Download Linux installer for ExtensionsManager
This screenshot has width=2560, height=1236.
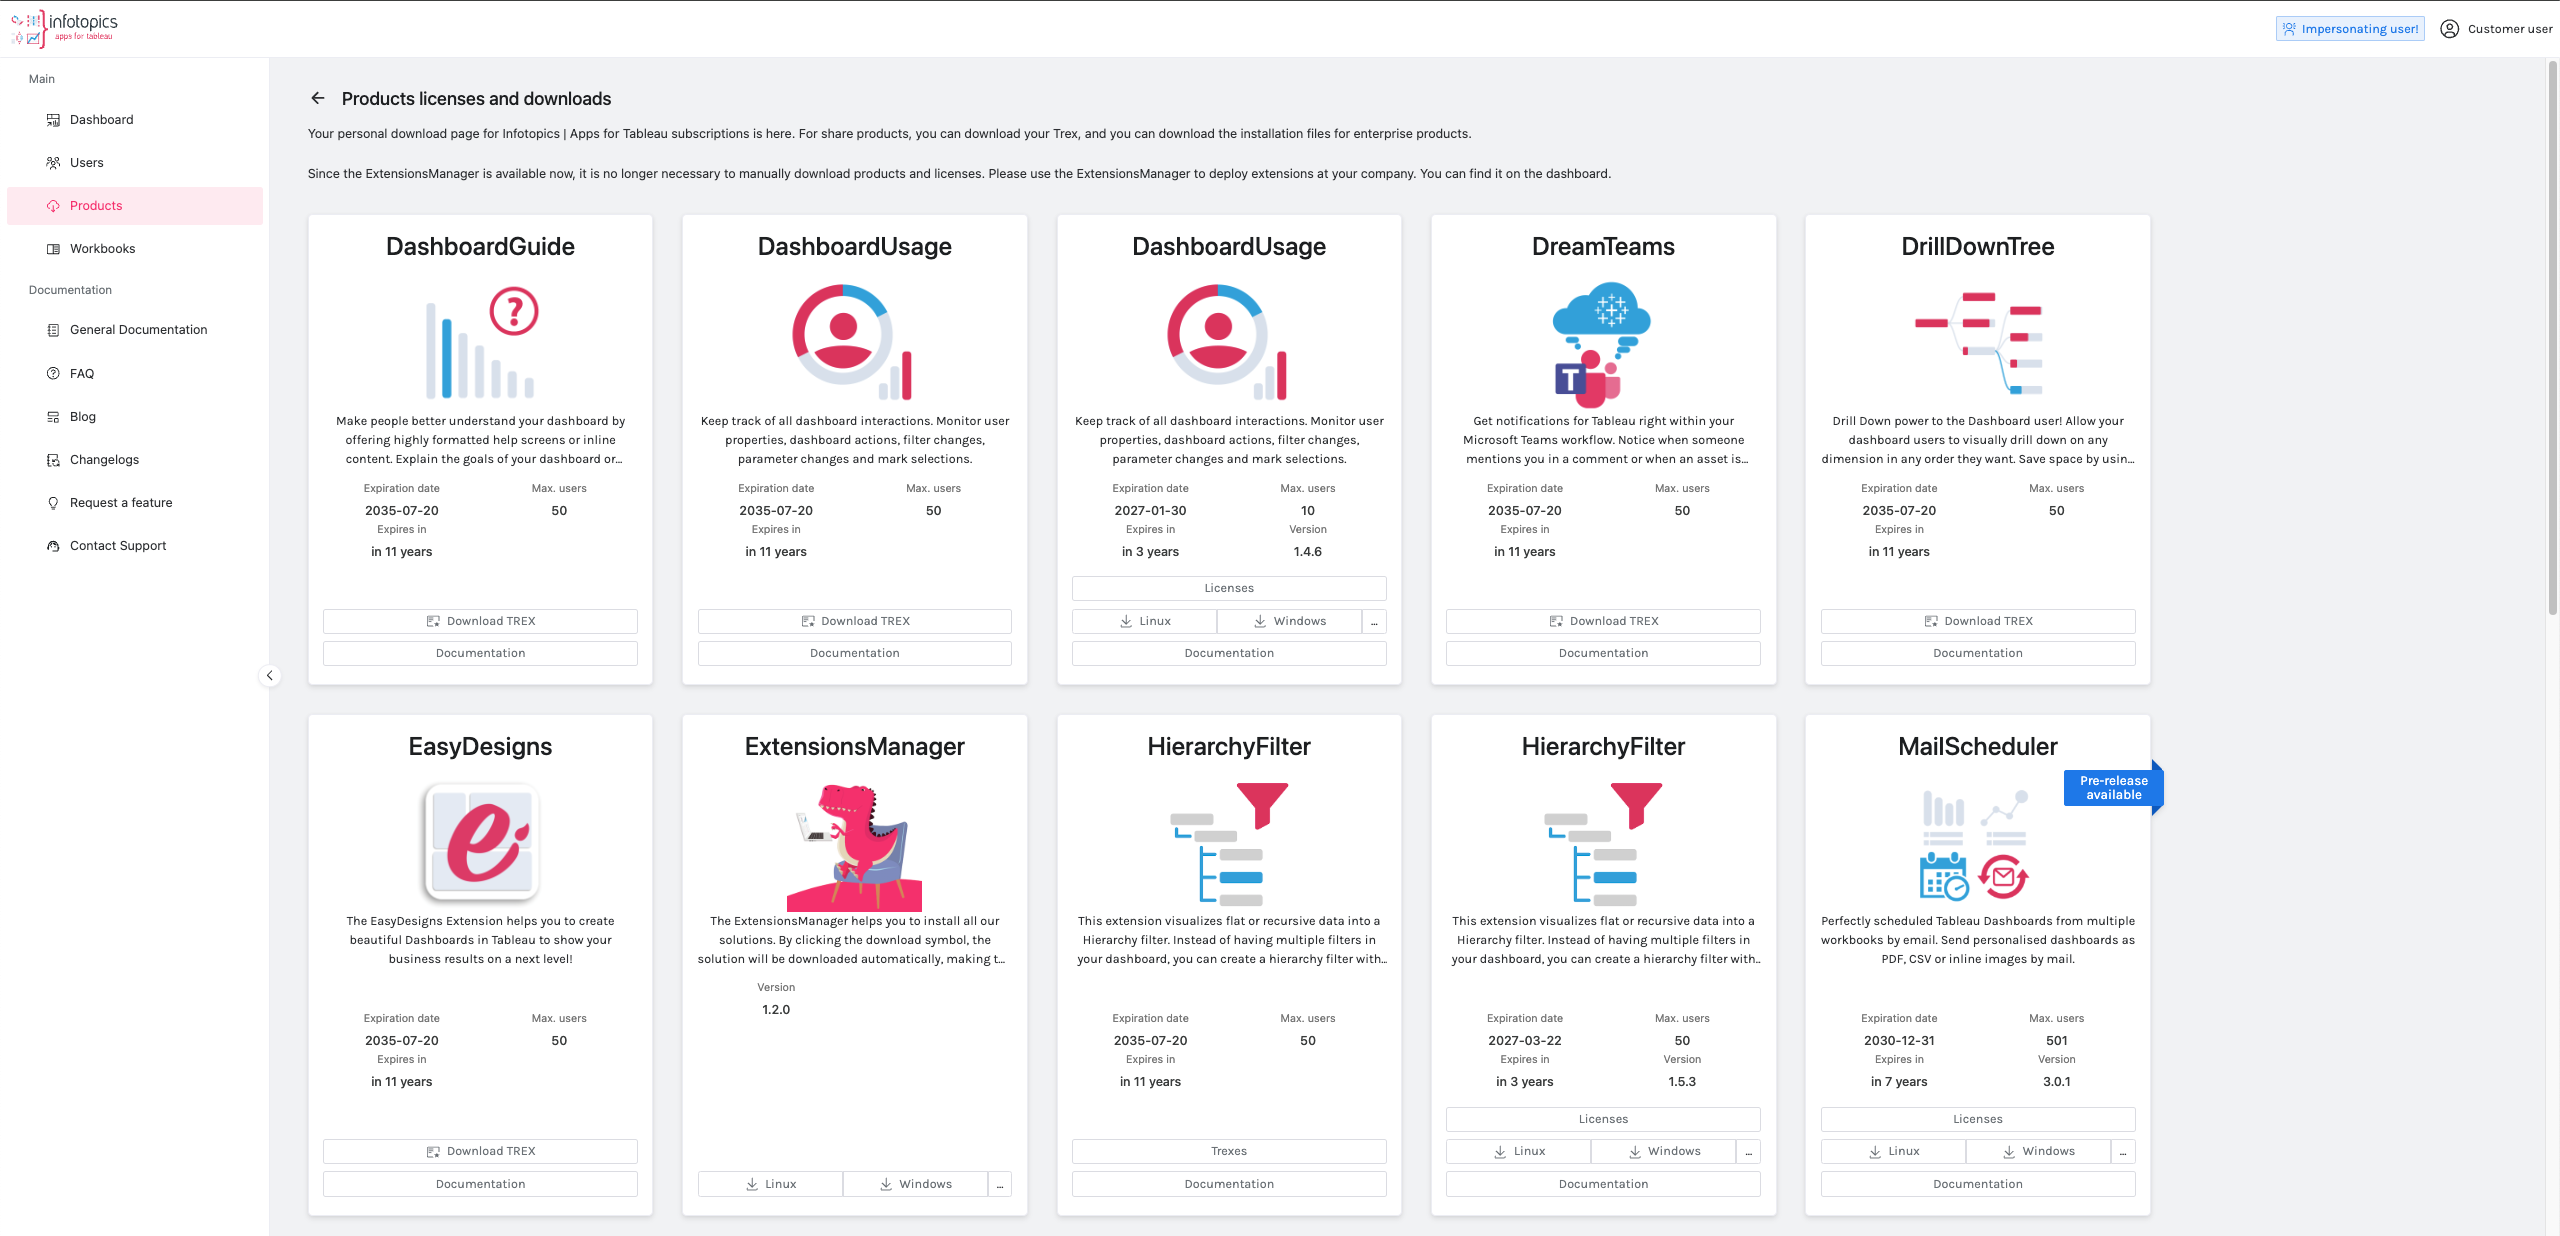click(x=770, y=1185)
